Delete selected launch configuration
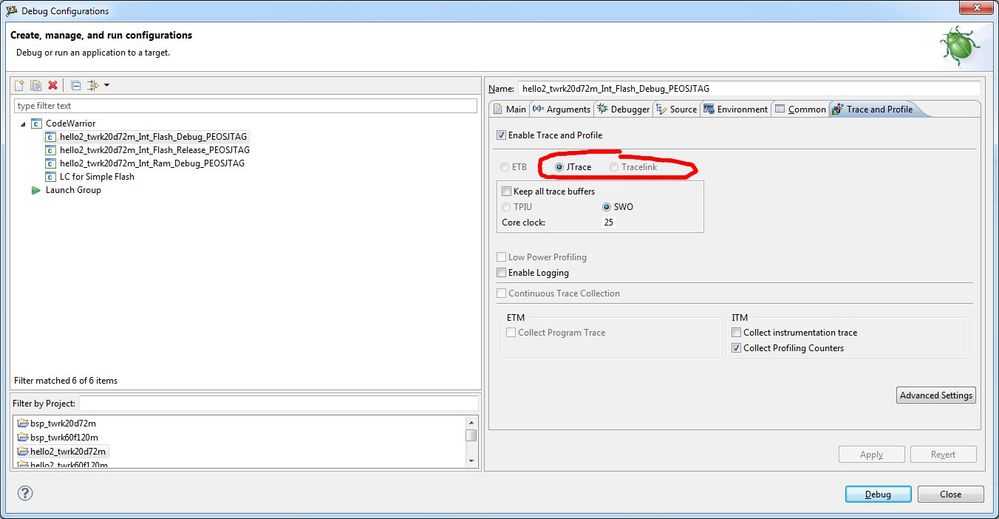Viewport: 999px width, 519px height. [x=53, y=85]
